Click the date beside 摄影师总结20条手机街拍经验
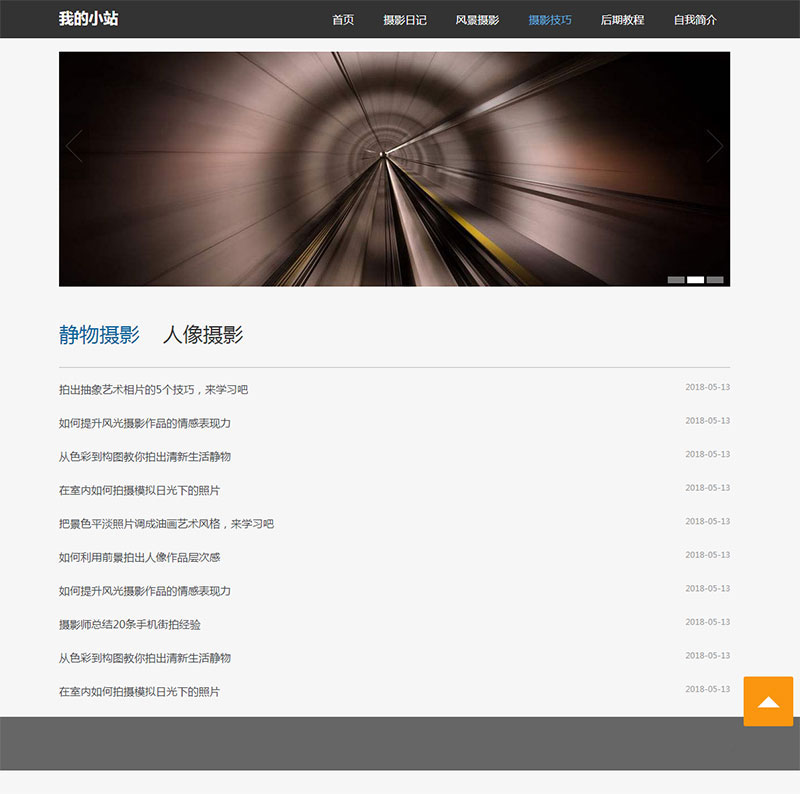Image resolution: width=800 pixels, height=794 pixels. [708, 622]
